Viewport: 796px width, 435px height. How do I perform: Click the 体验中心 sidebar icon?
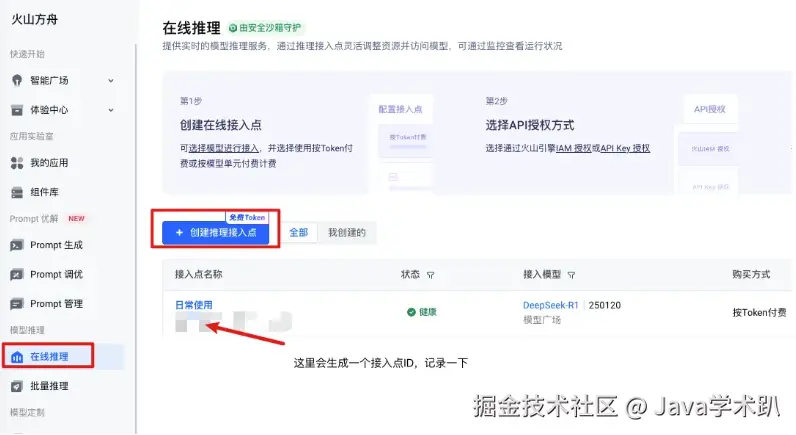17,110
